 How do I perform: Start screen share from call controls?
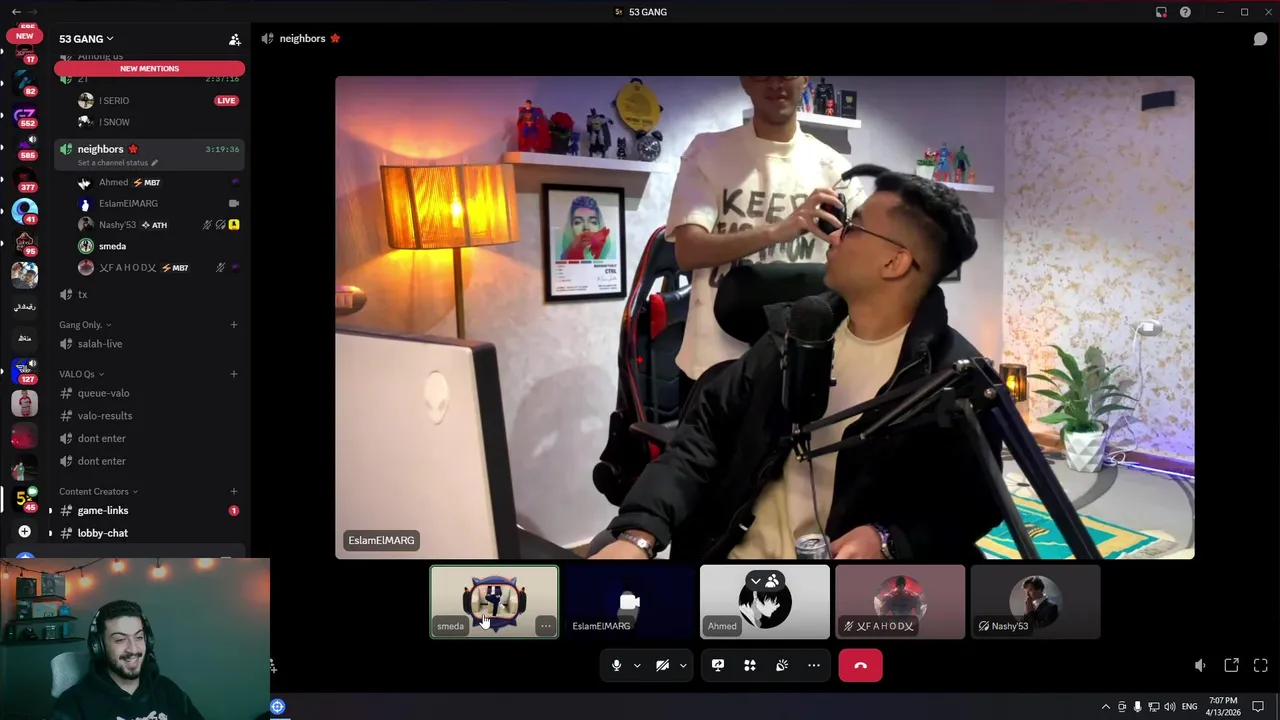718,665
